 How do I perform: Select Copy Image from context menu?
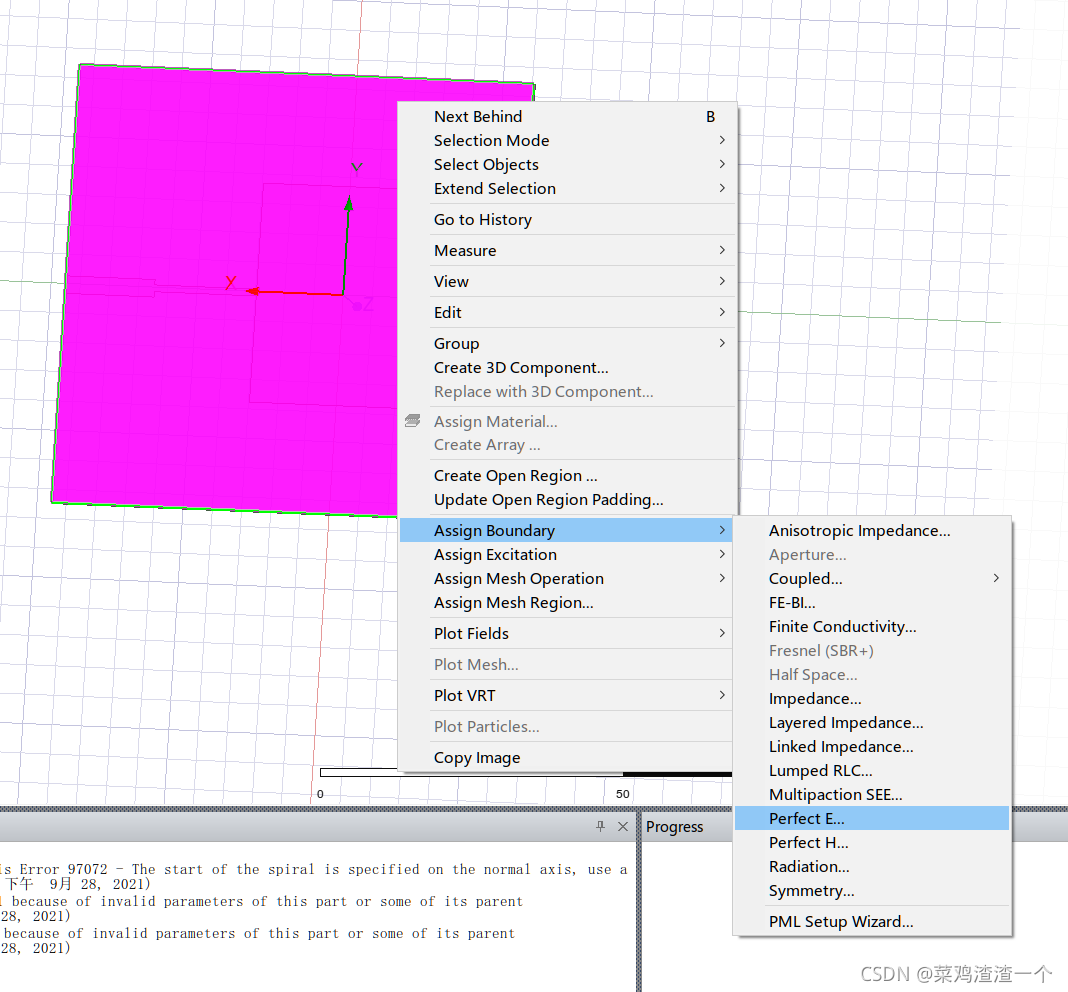coord(567,757)
